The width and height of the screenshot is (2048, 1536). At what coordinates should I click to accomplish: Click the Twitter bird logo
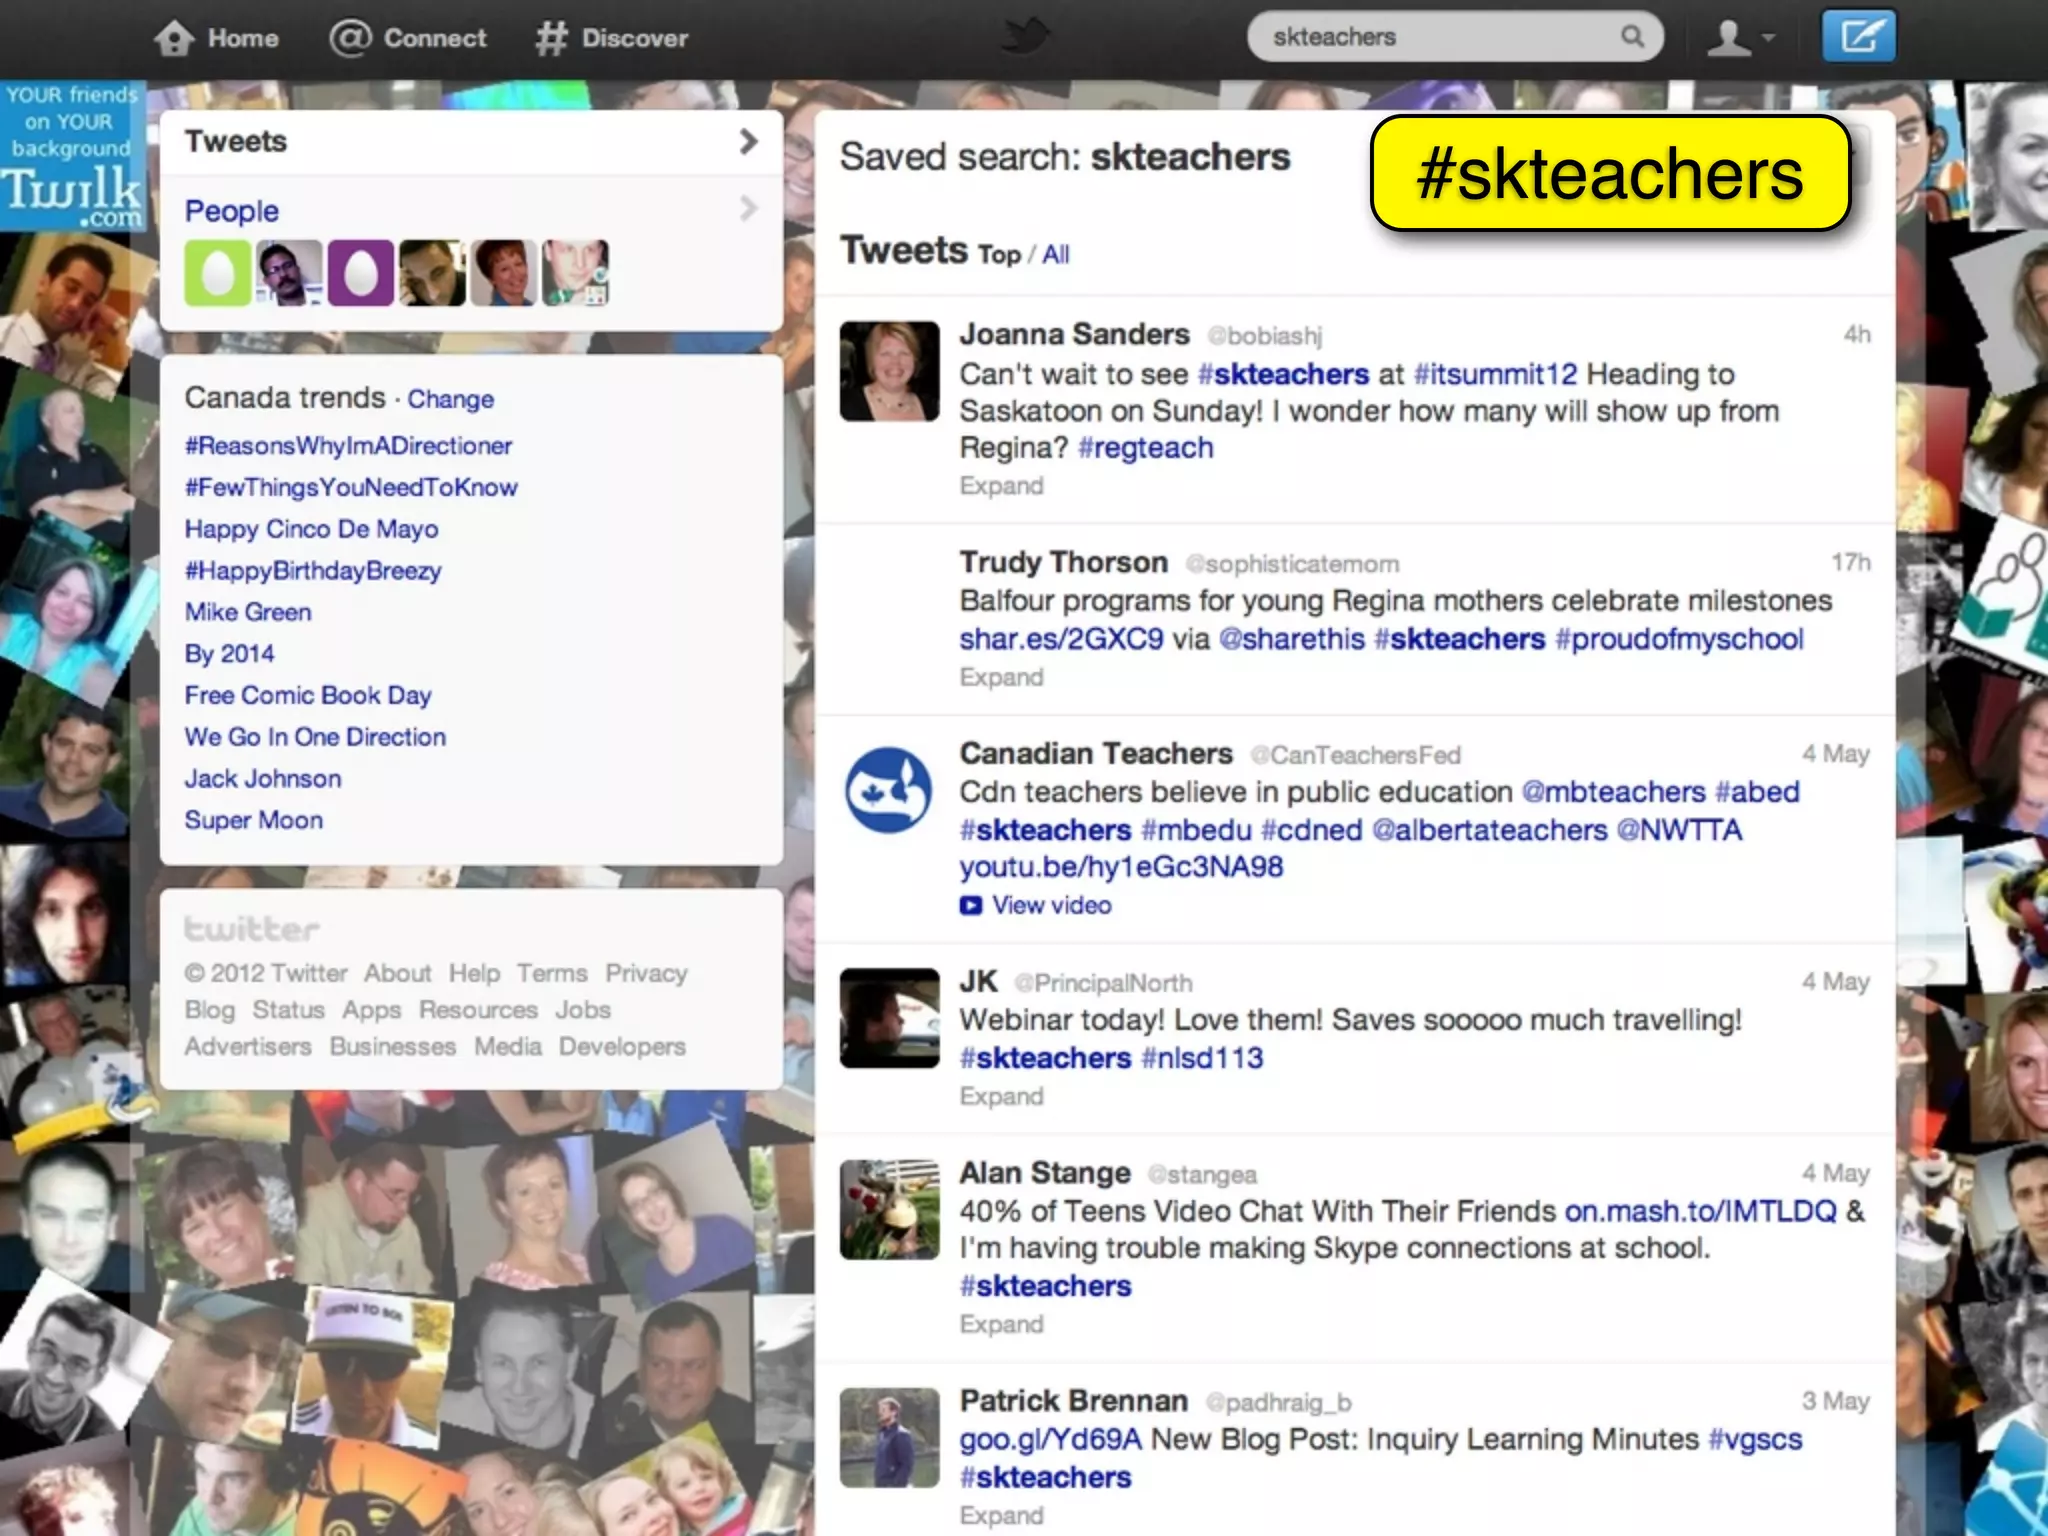point(1026,37)
